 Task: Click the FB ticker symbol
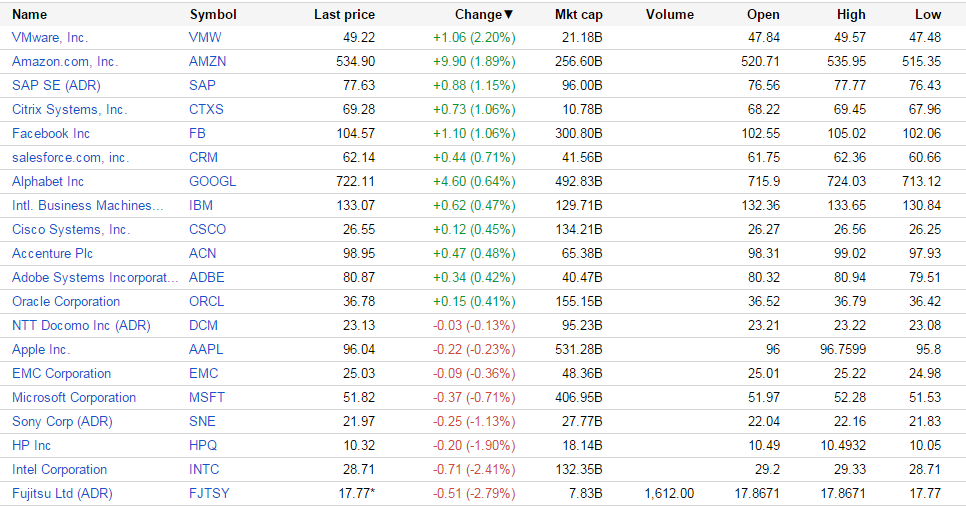(197, 133)
